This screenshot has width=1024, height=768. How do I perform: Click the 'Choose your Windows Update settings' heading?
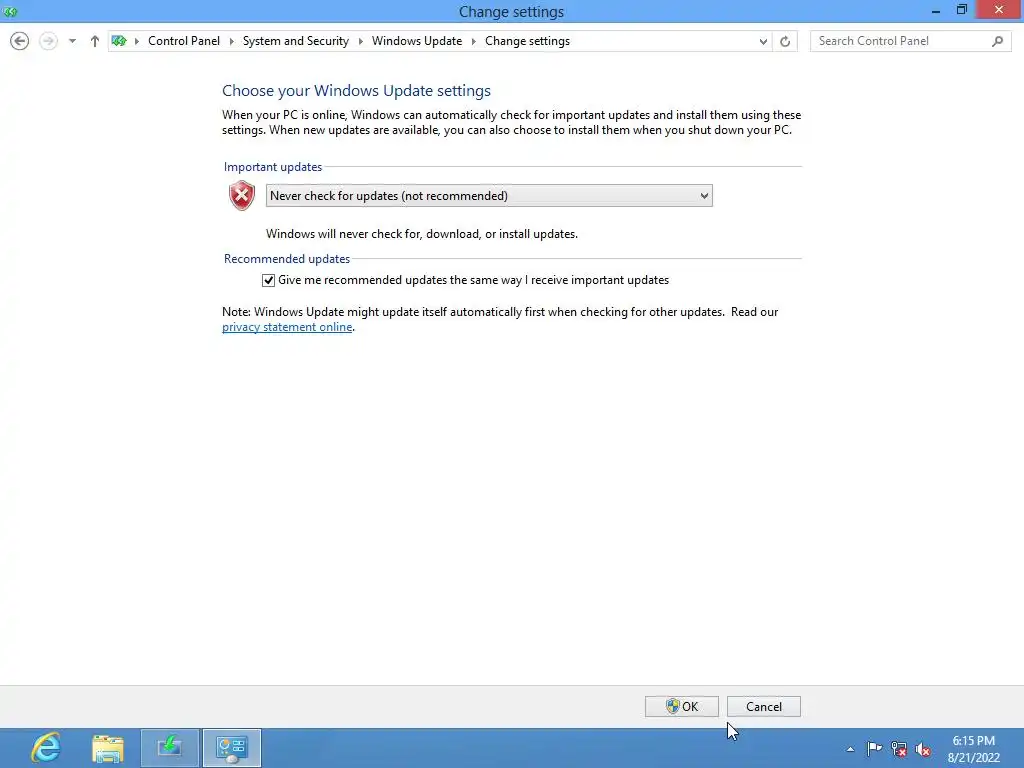[357, 91]
